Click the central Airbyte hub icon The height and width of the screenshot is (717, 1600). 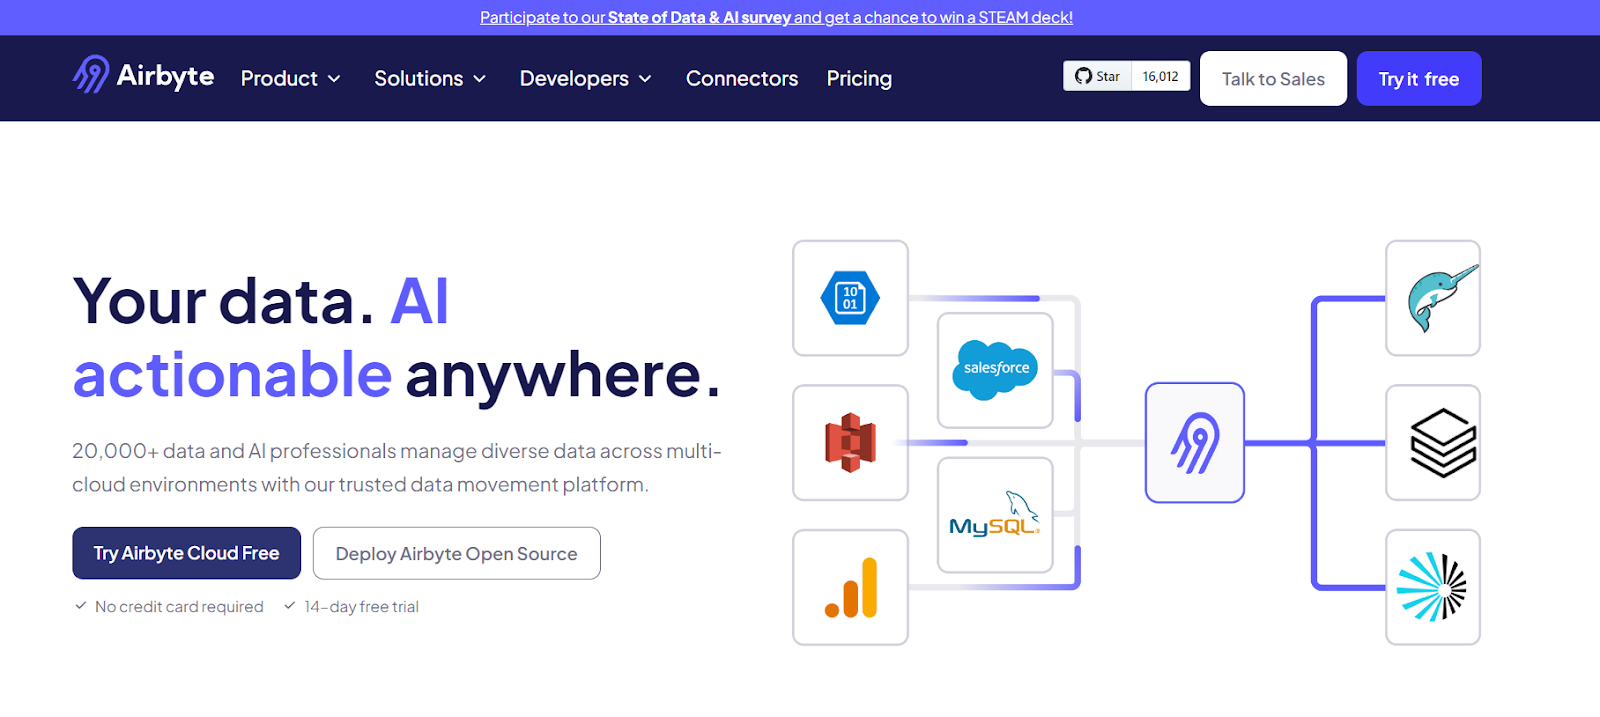[x=1195, y=442]
